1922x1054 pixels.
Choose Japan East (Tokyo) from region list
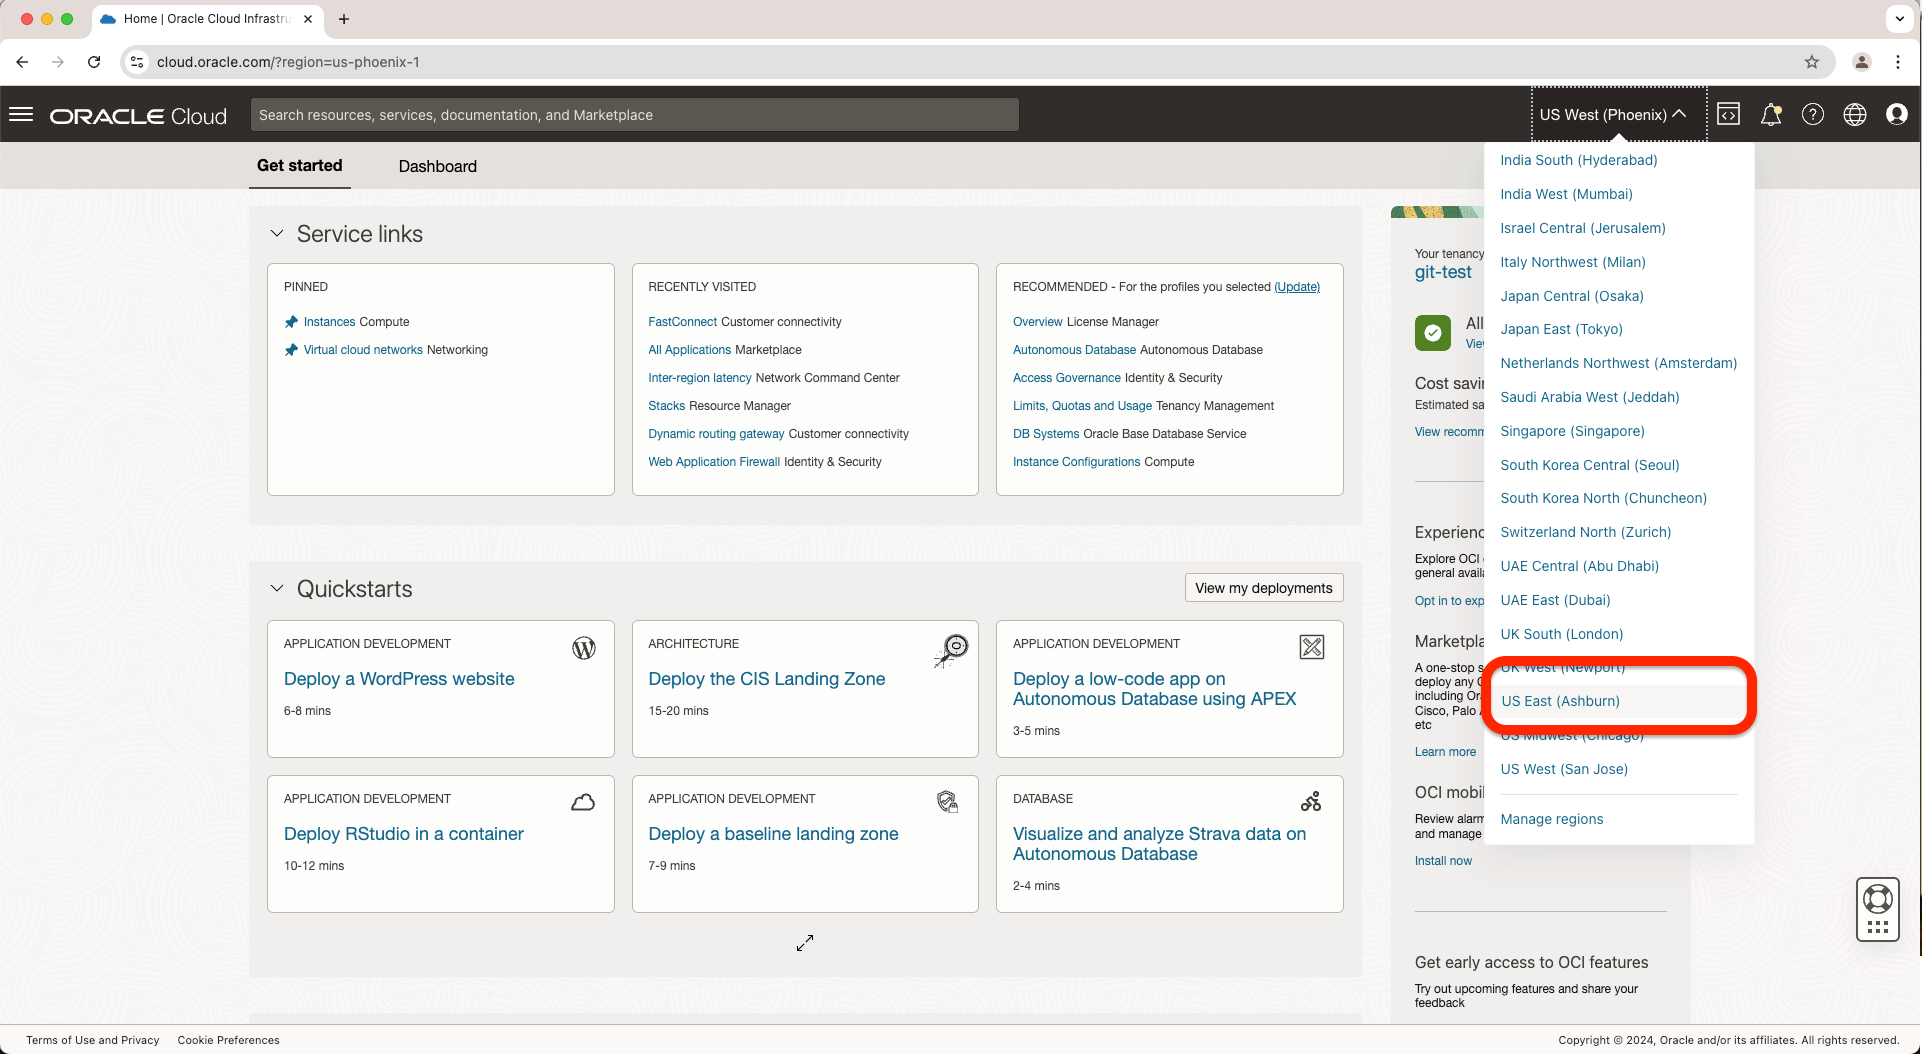(1561, 329)
